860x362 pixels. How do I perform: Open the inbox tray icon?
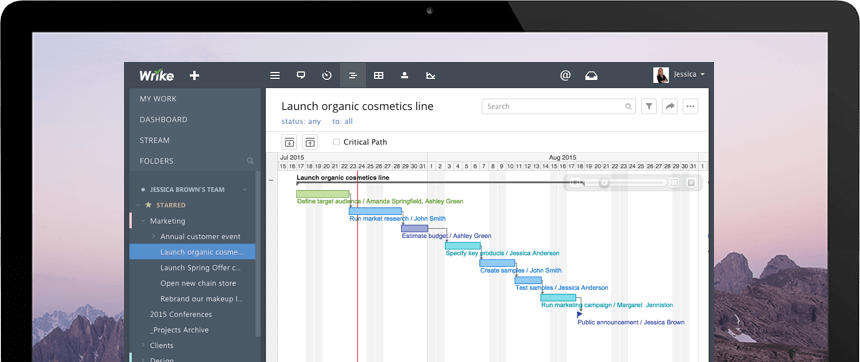(591, 76)
